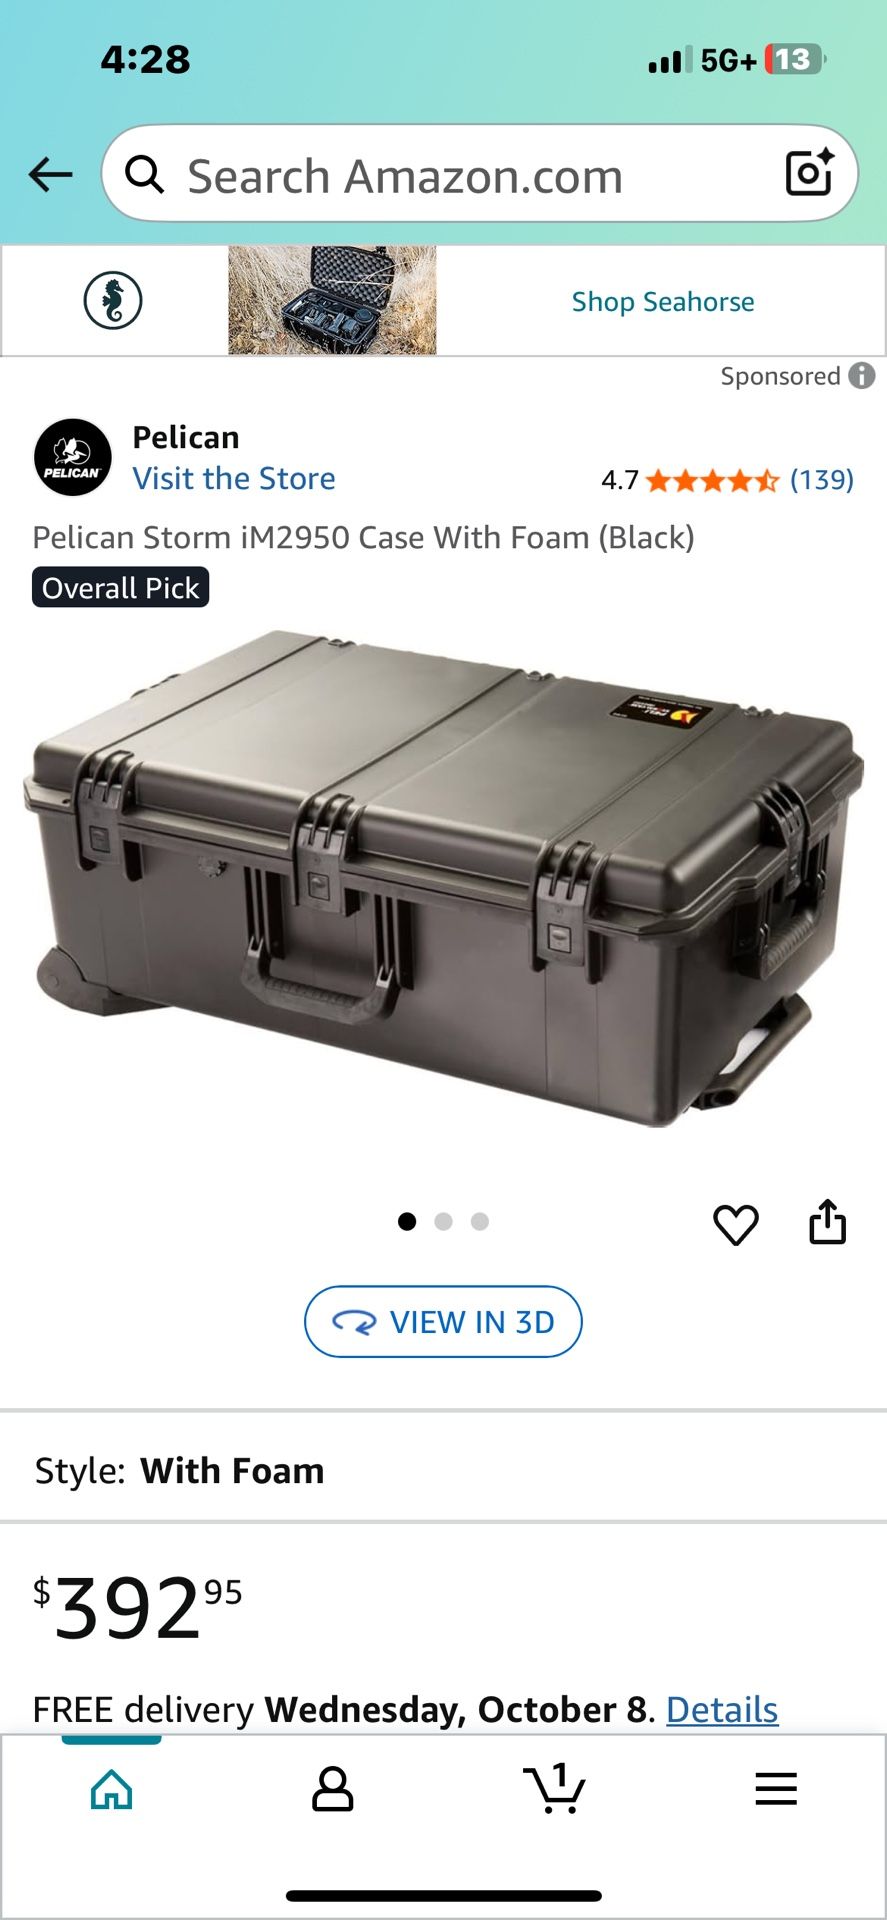
Task: Open camera lens search icon
Action: 809,172
